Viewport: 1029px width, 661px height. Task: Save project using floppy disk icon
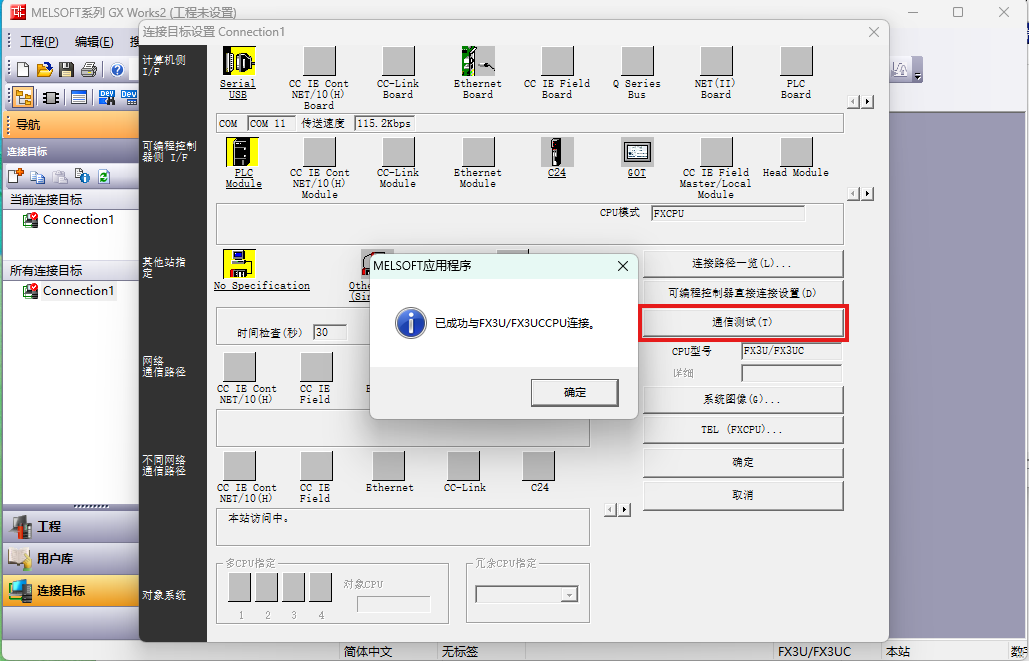click(x=66, y=69)
